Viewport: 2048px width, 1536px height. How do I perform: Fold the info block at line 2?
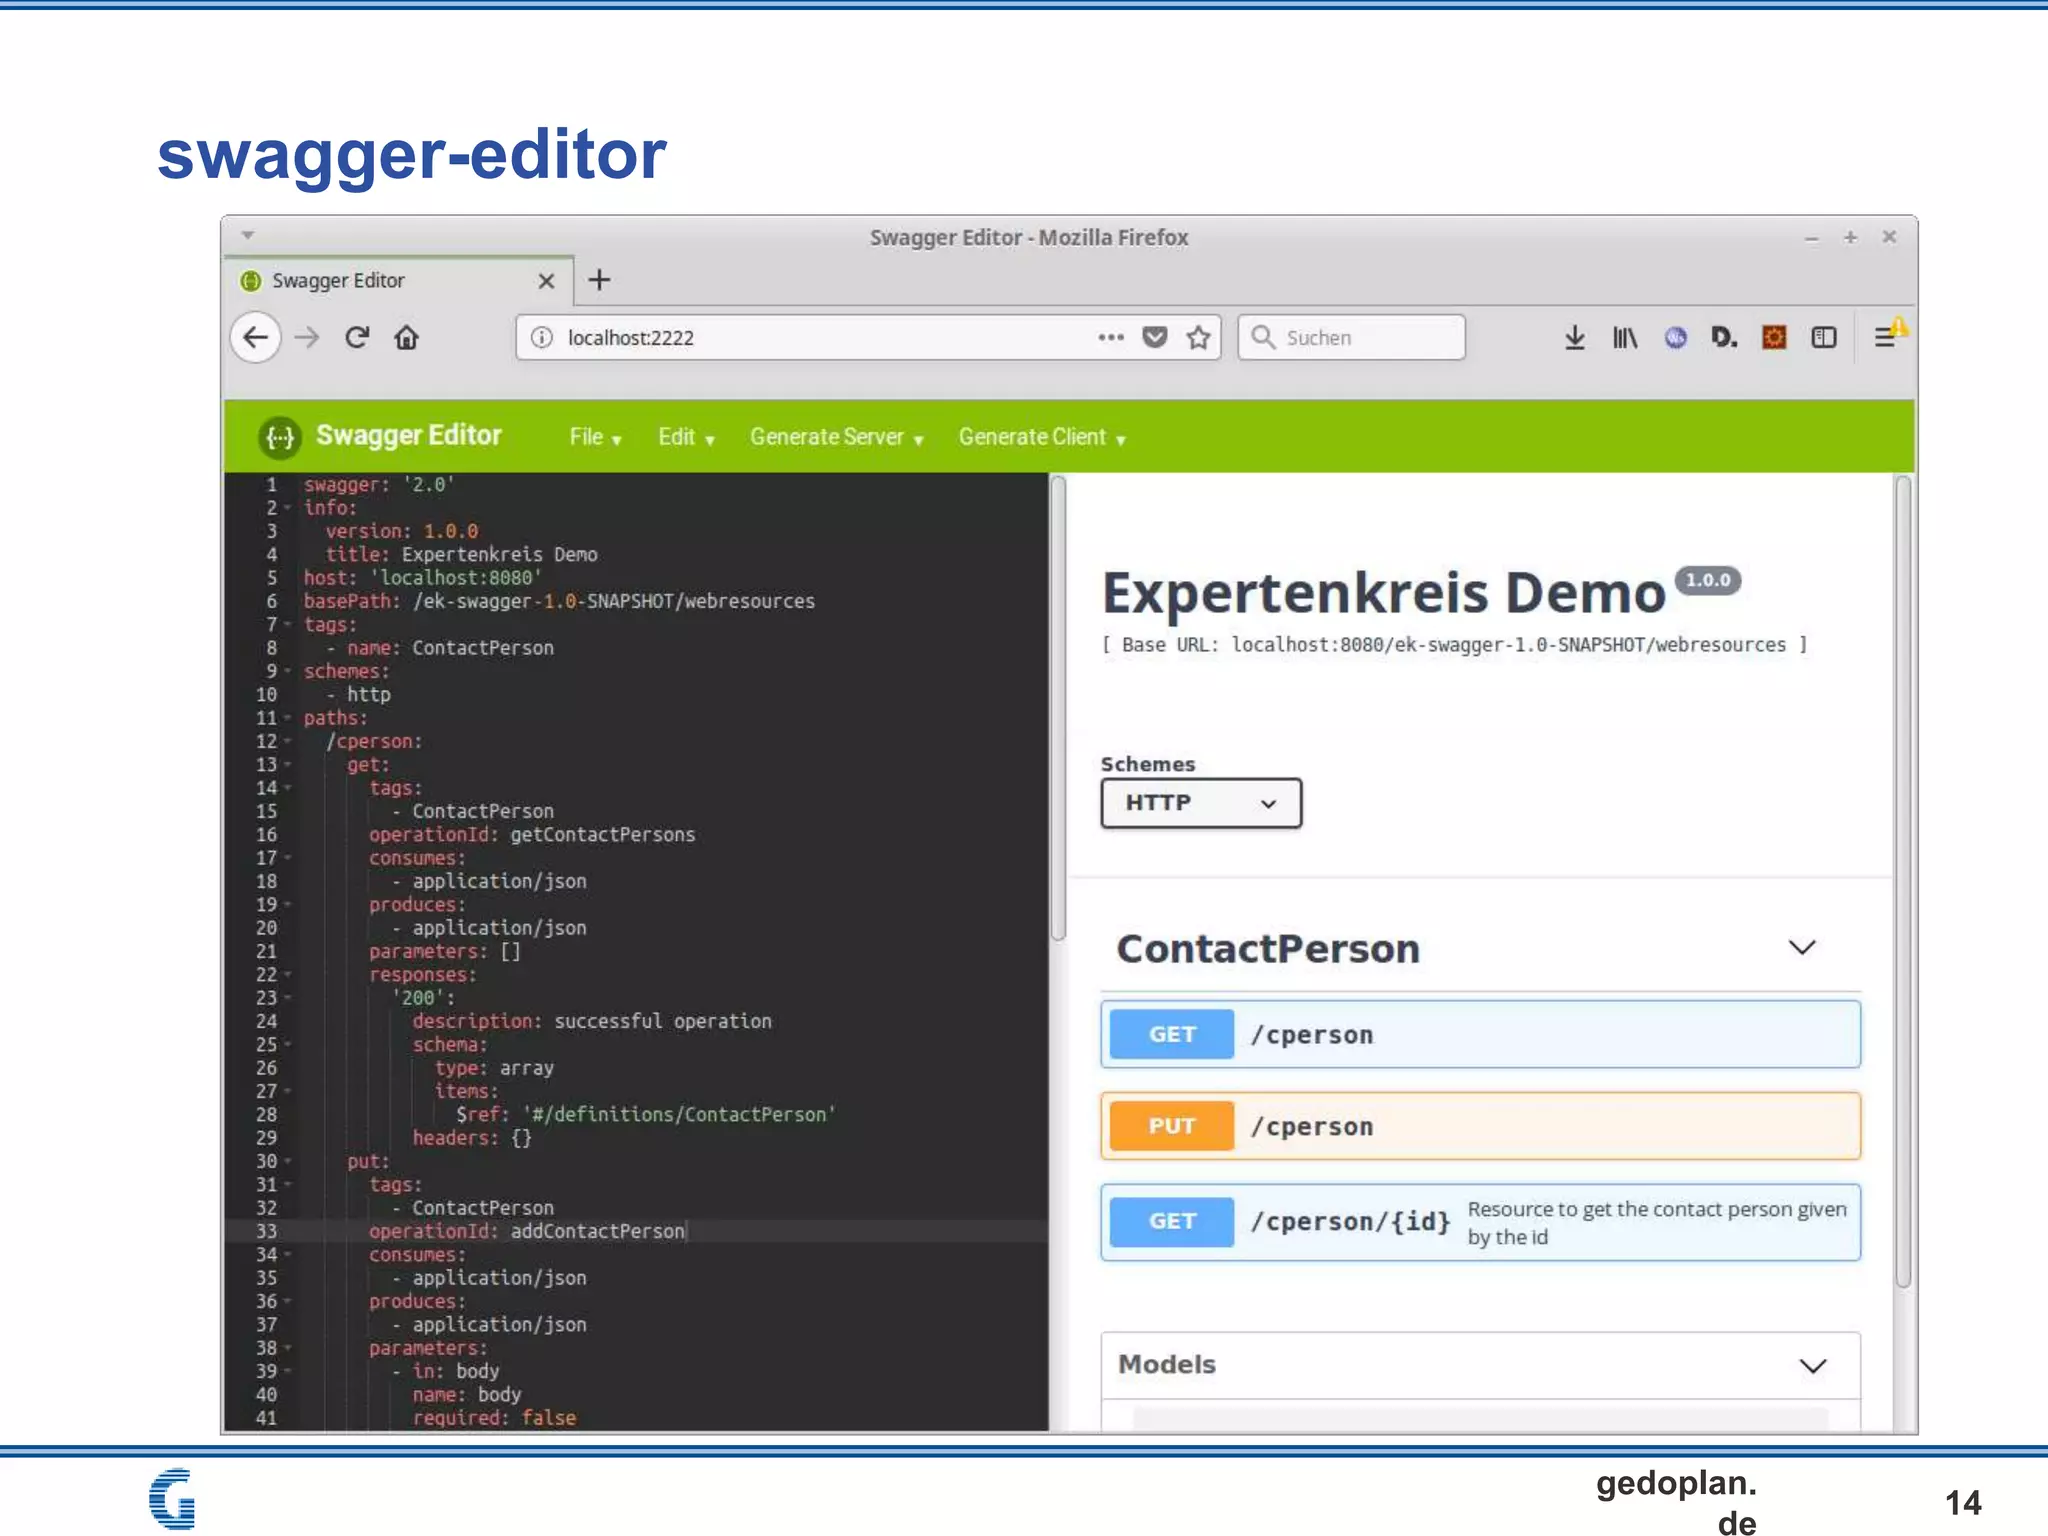288,508
